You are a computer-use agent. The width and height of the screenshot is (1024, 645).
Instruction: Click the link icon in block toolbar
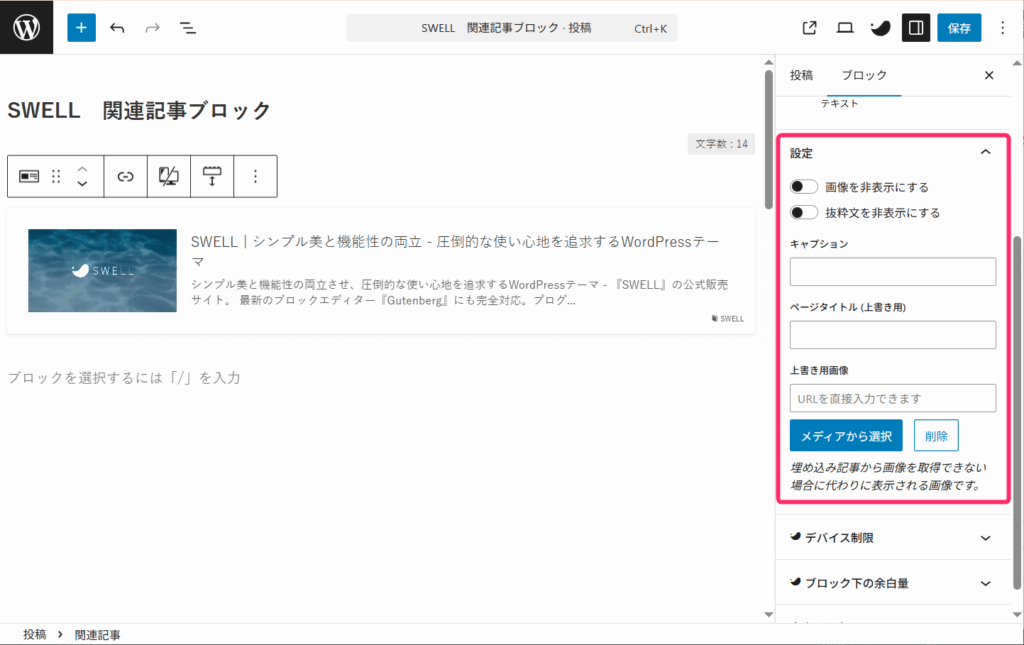pos(125,176)
